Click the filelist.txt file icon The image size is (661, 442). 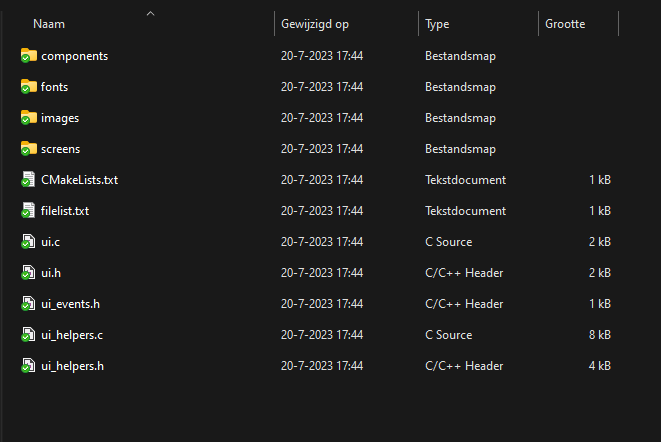pyautogui.click(x=28, y=210)
